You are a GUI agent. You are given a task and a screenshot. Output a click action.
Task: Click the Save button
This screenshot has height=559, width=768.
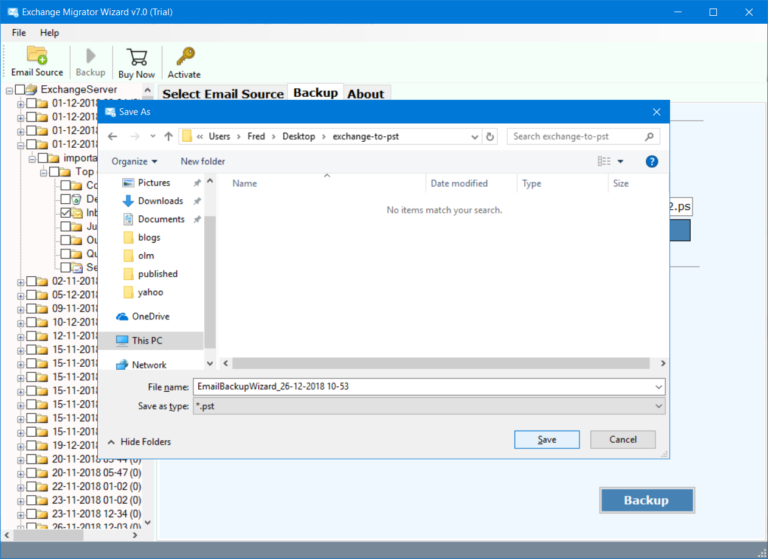[x=547, y=439]
